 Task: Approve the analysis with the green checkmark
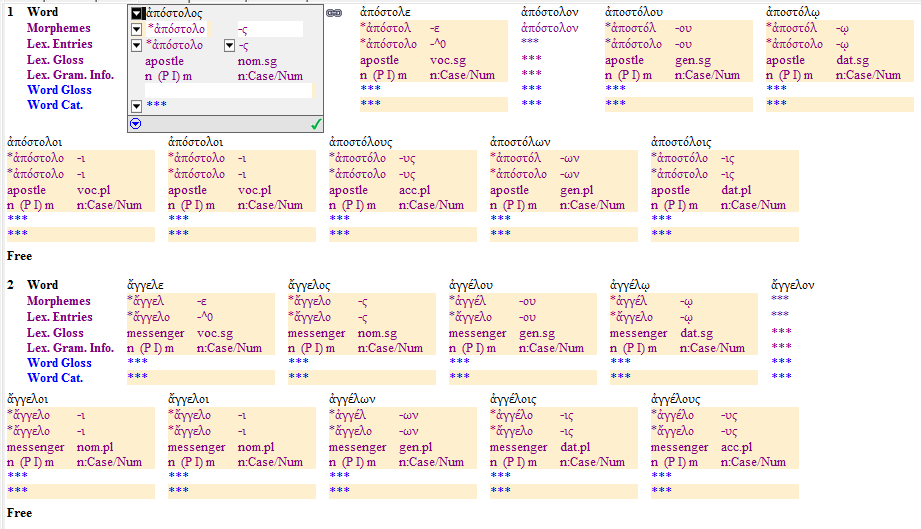(315, 124)
